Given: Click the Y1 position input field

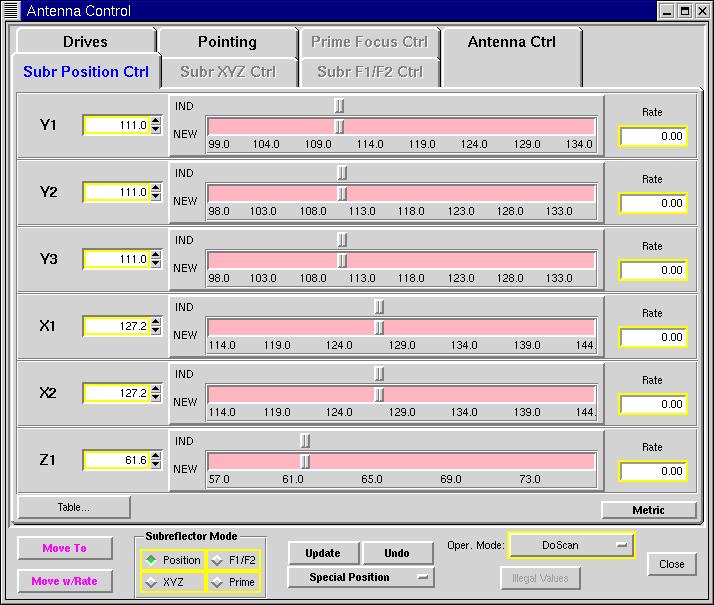Looking at the screenshot, I should (x=117, y=125).
